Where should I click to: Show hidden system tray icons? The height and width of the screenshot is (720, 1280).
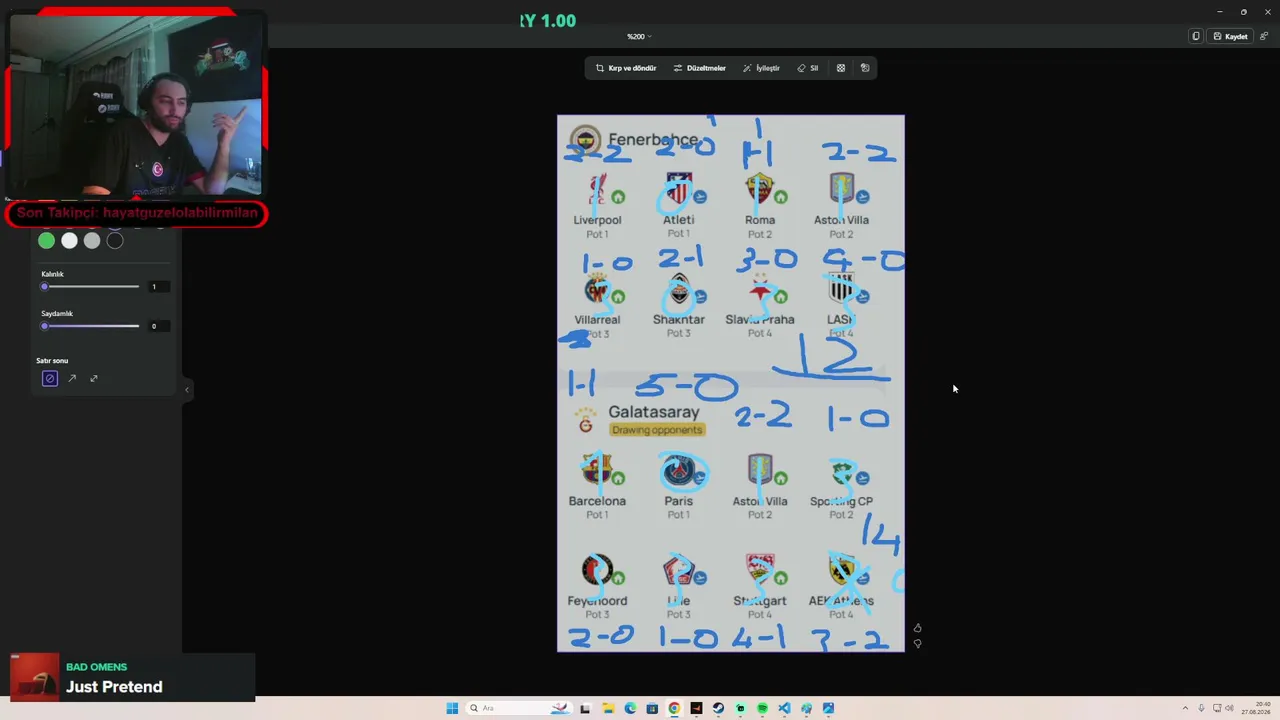tap(1185, 708)
